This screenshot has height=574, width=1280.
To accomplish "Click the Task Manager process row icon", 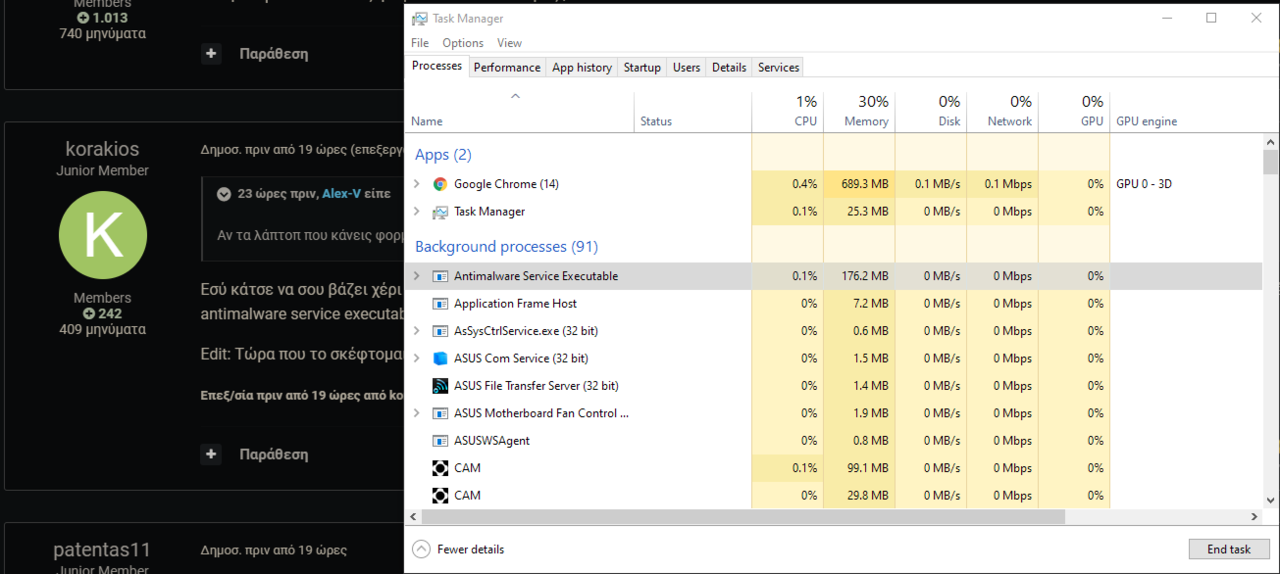I will 440,212.
